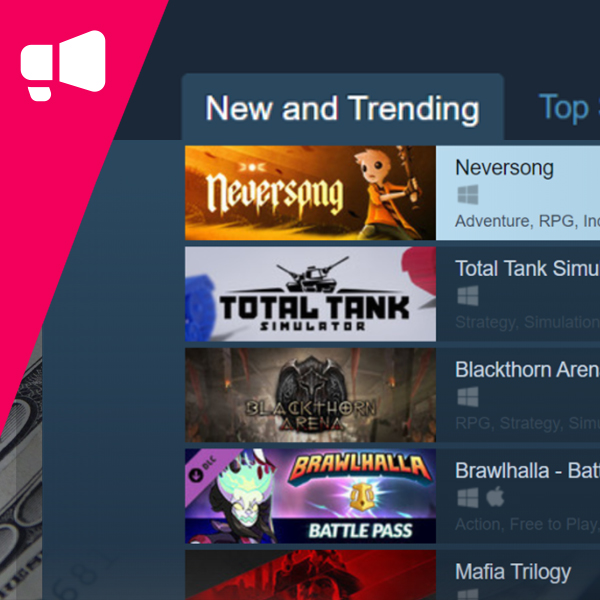Open the Neversong game title
Screen dimensions: 600x600
(504, 168)
